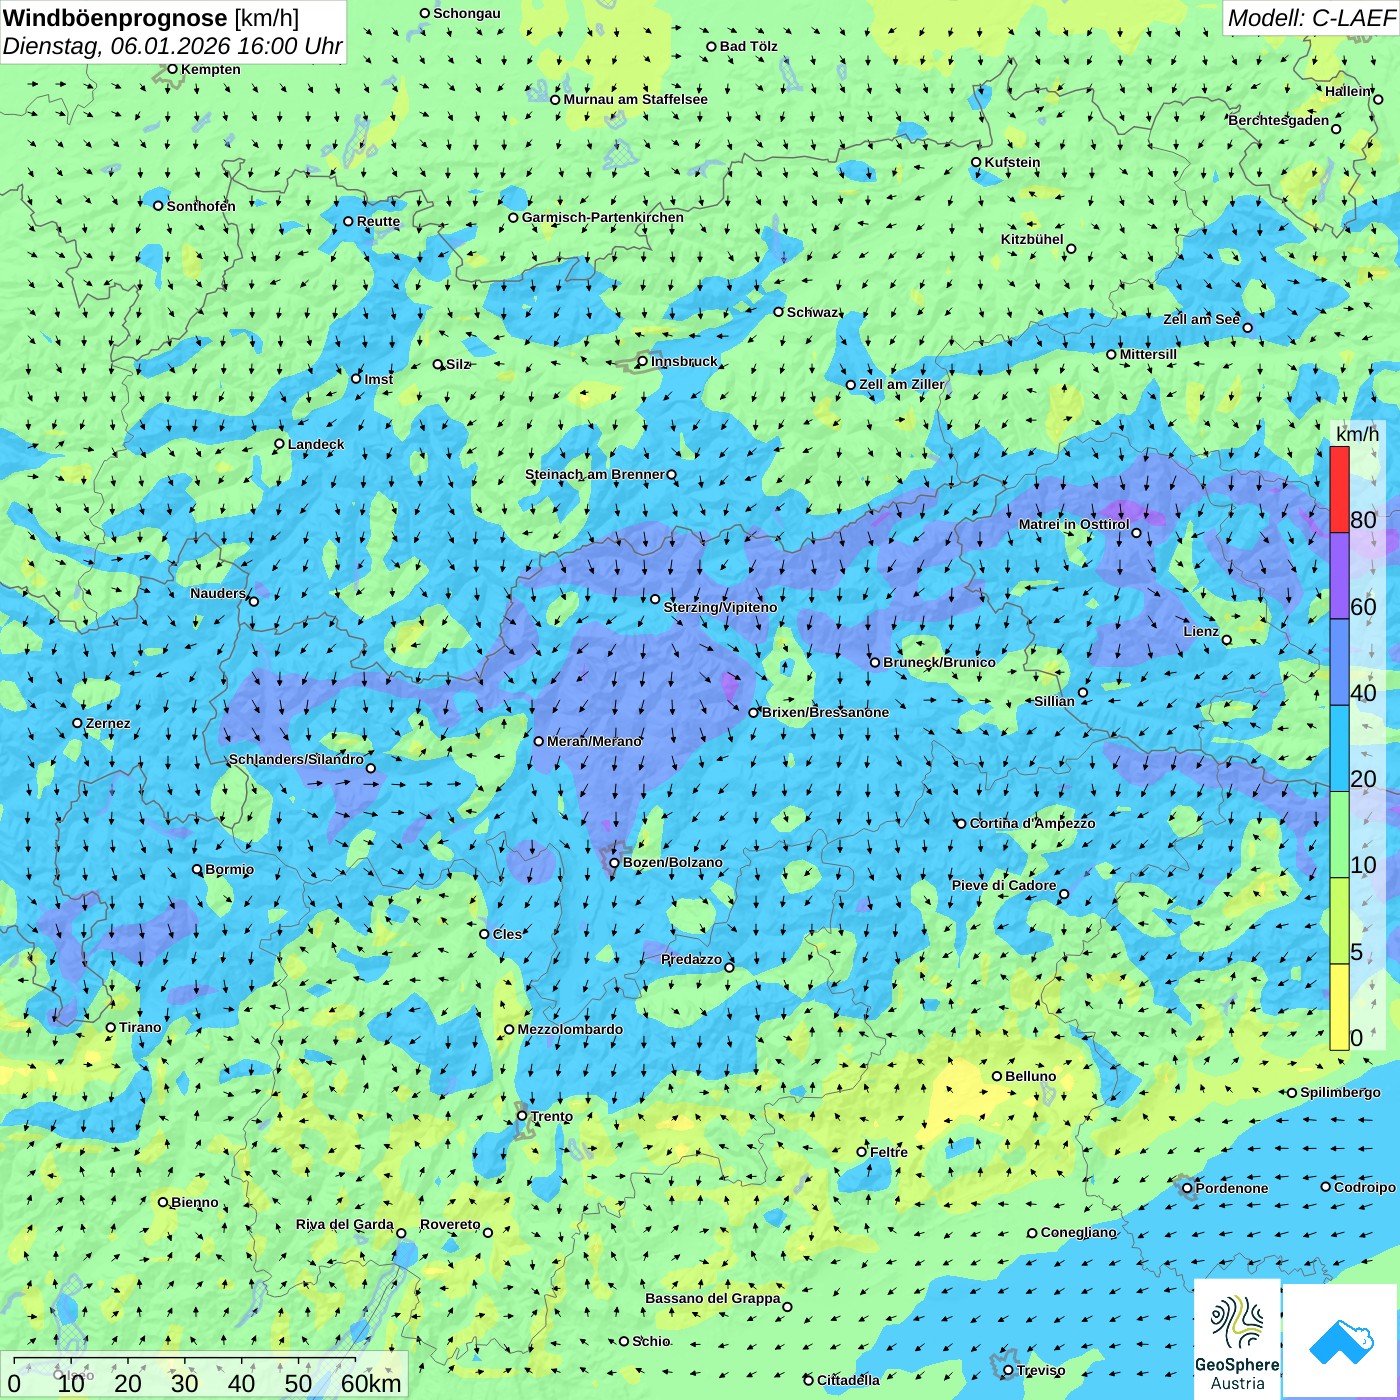Click the Riva del Garda label

pos(345,1224)
